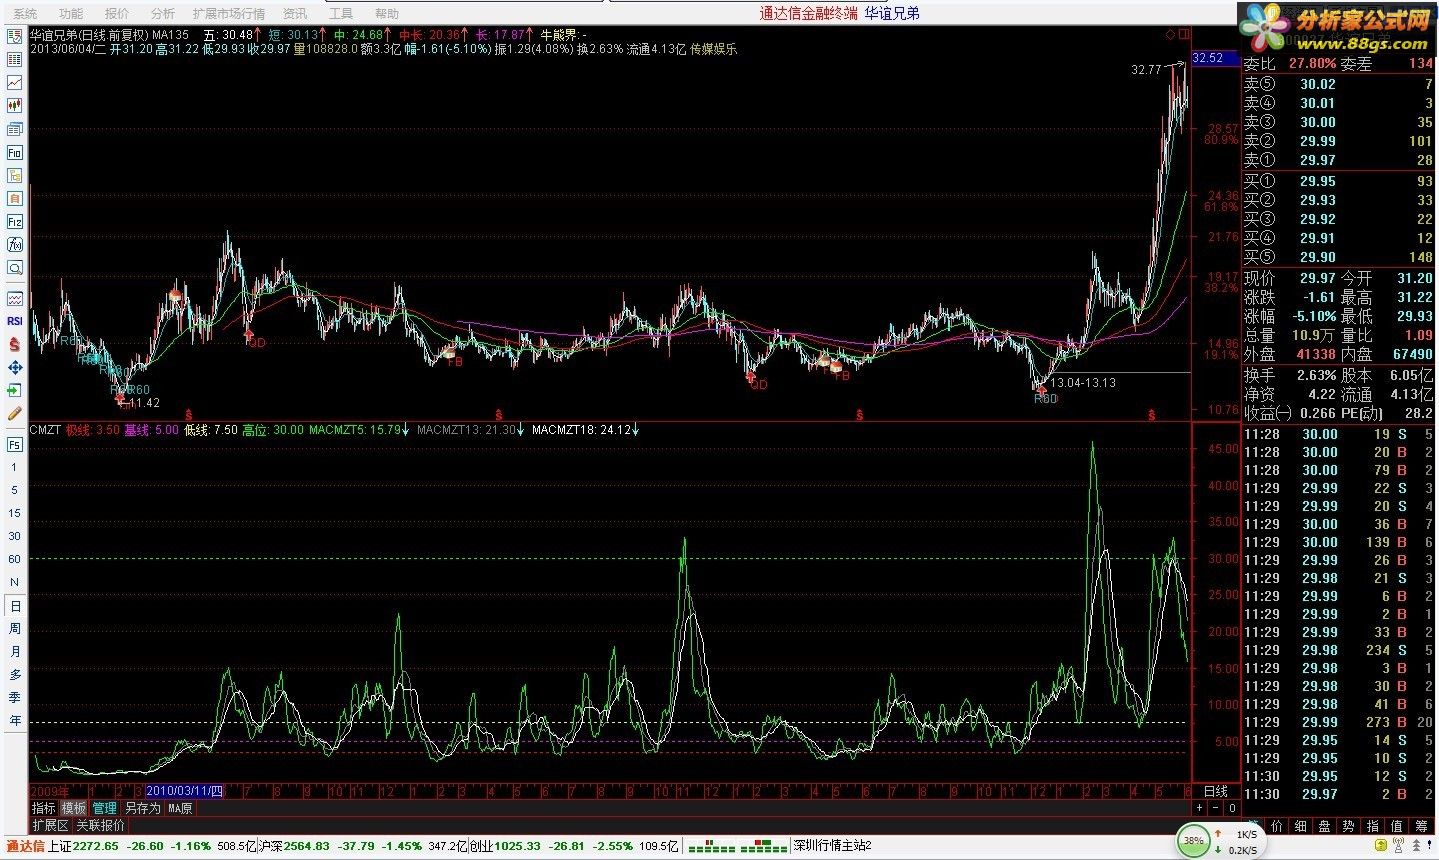Open the 工具 menu
The height and width of the screenshot is (860, 1439).
341,14
